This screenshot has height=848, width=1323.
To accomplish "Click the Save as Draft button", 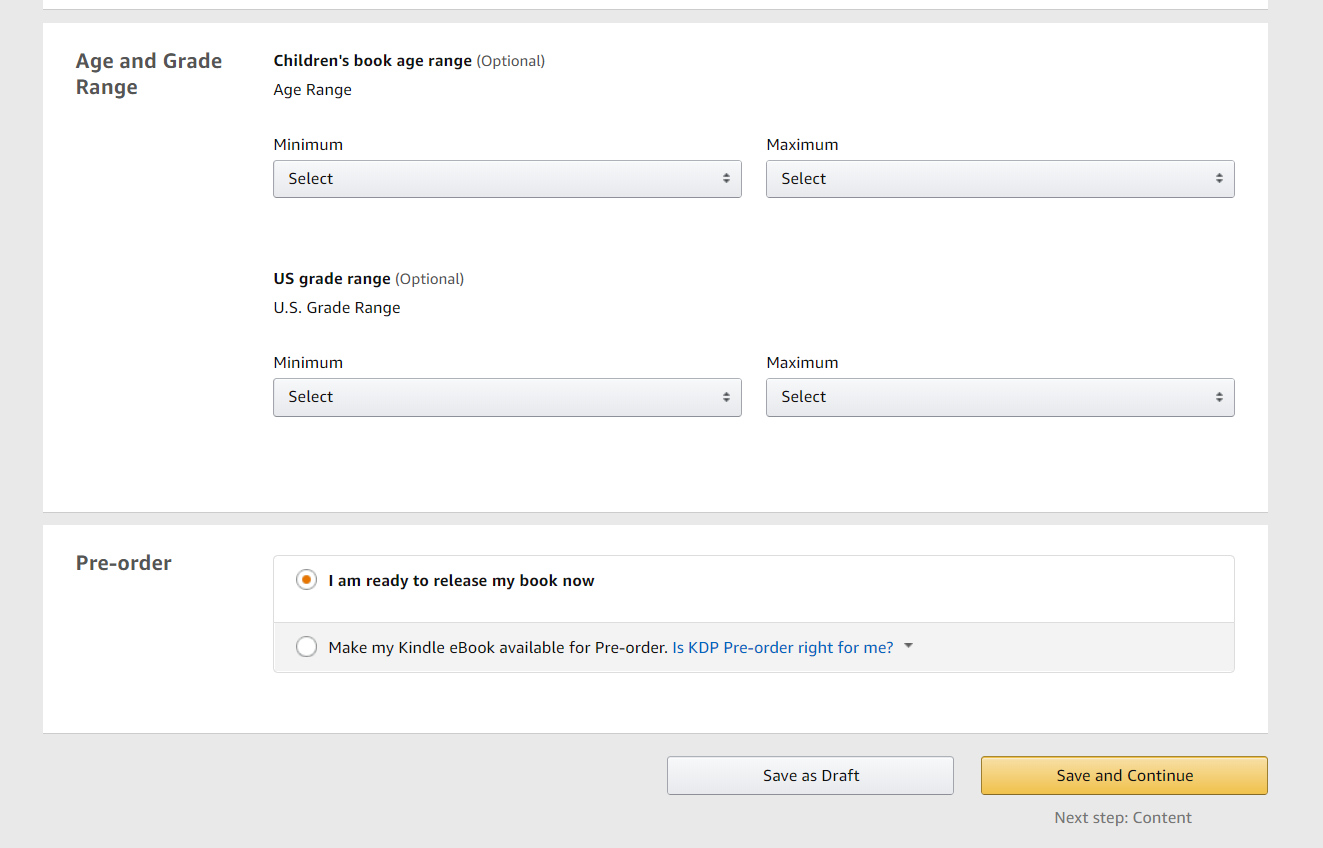I will tap(810, 775).
